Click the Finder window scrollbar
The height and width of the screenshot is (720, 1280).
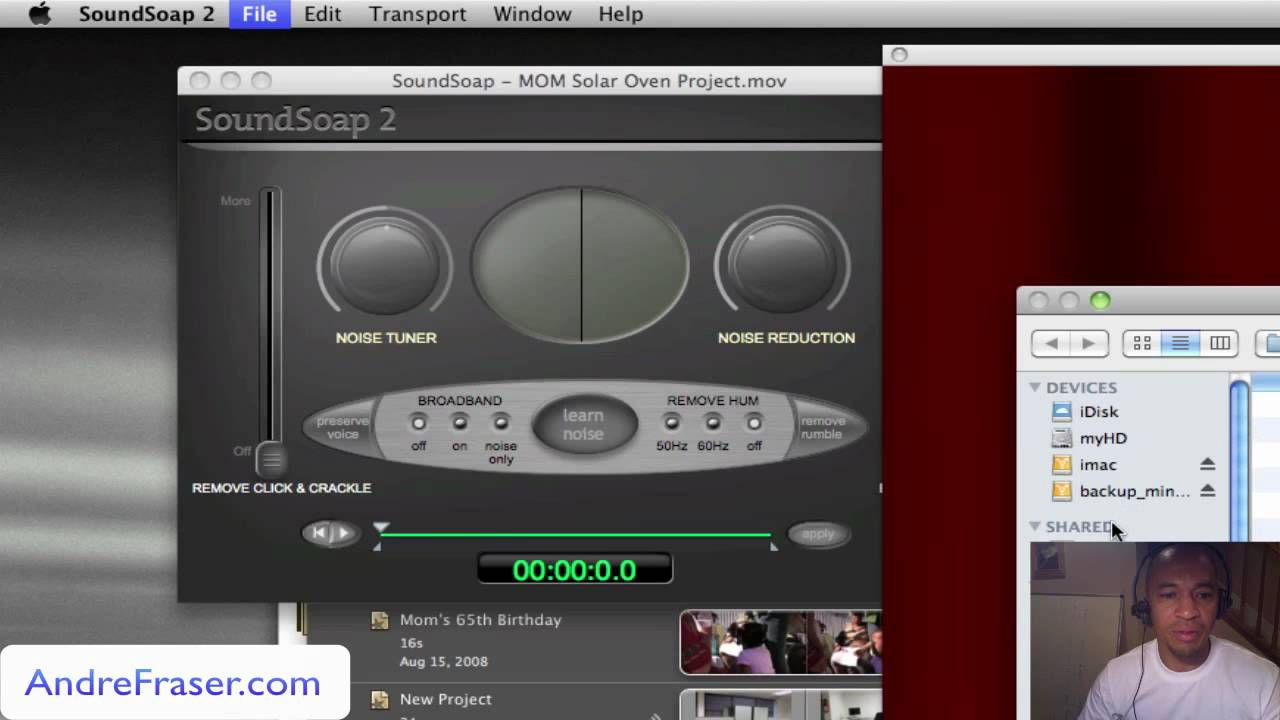[x=1239, y=460]
